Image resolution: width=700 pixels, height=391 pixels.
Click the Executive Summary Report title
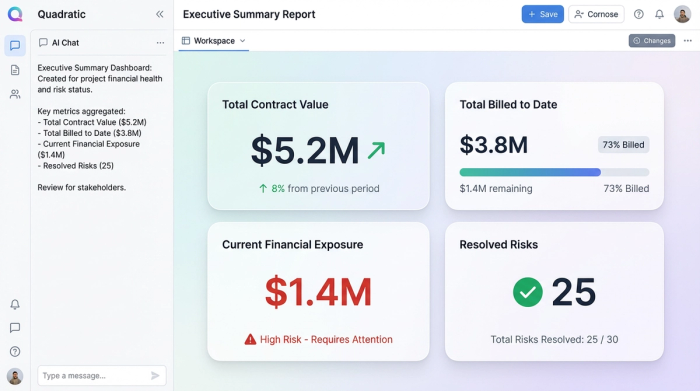(249, 14)
